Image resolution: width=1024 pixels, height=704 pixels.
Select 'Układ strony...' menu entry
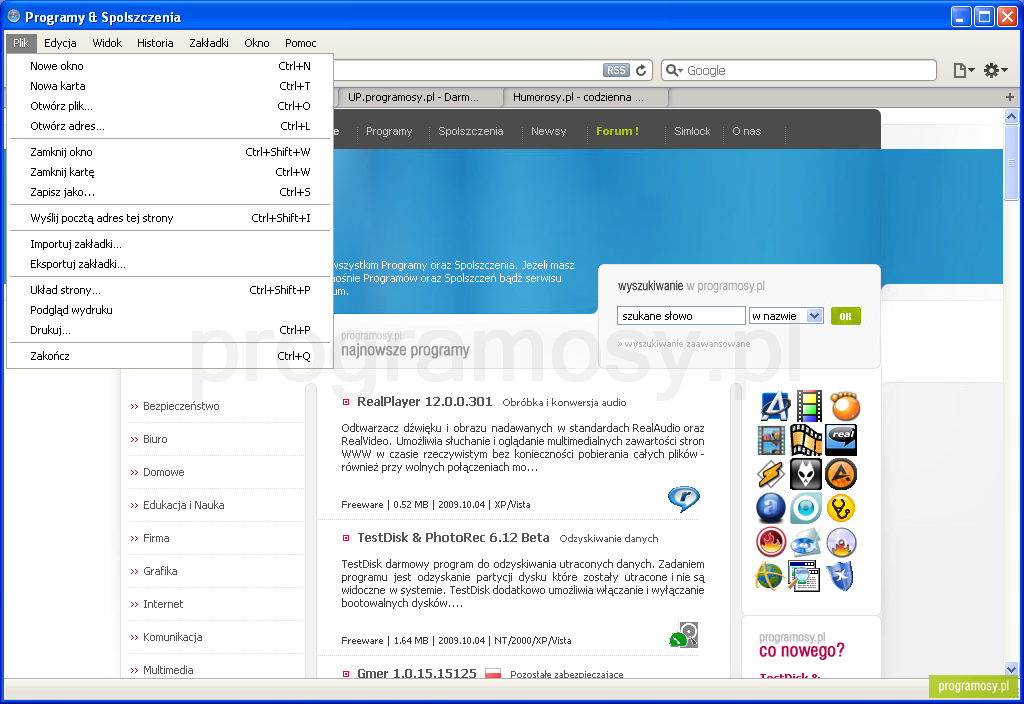(170, 290)
